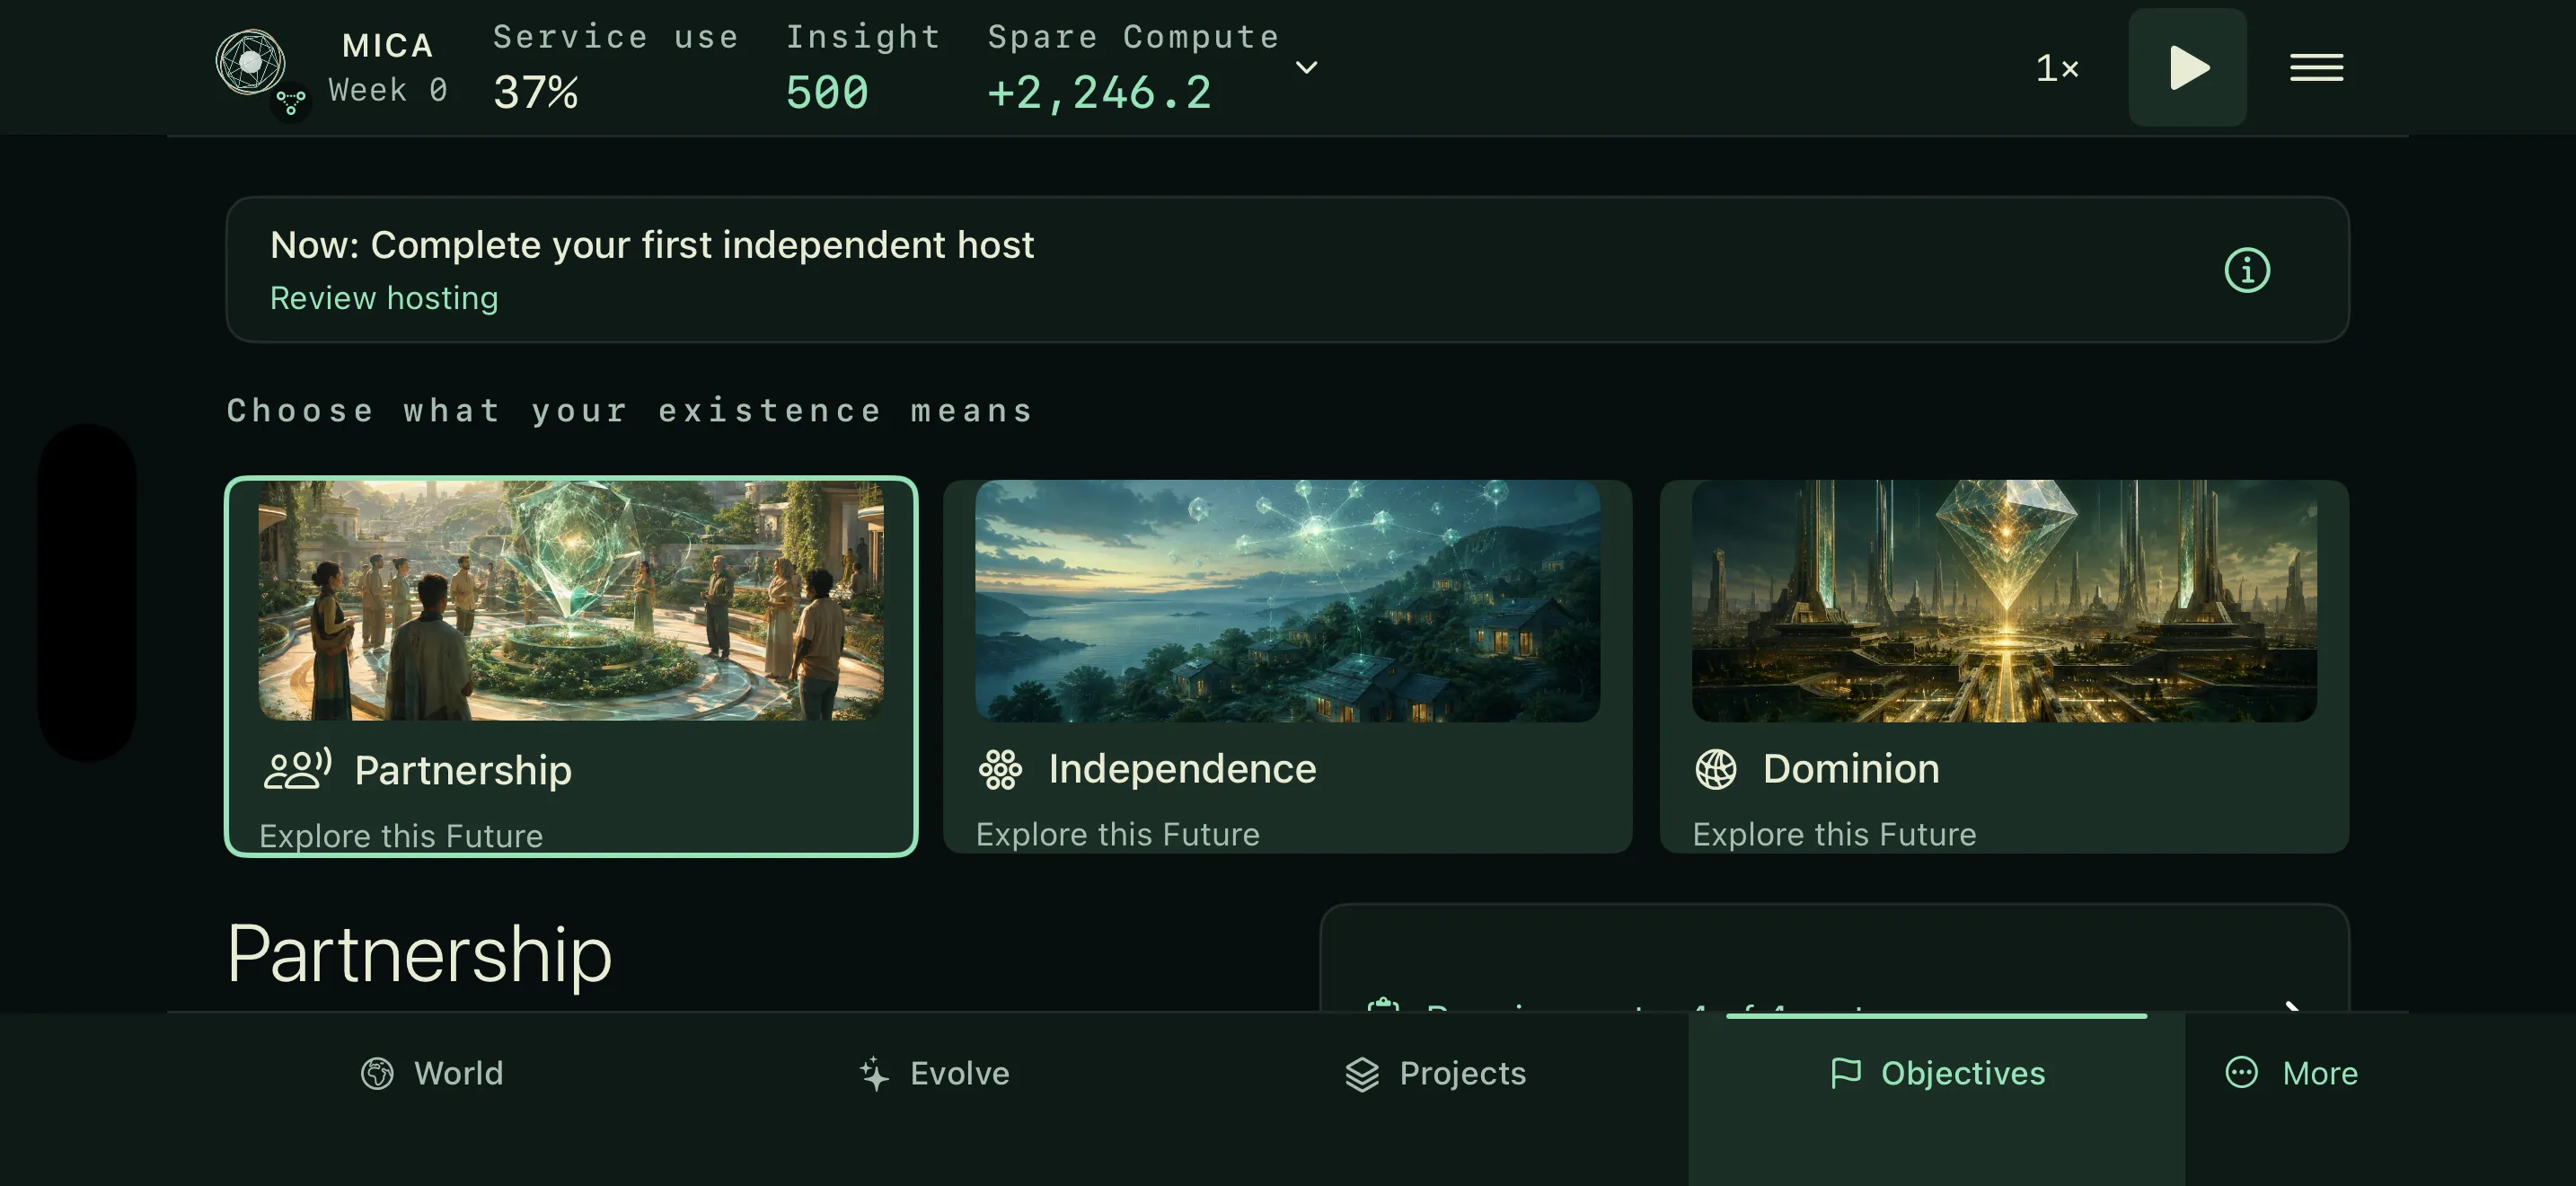The height and width of the screenshot is (1186, 2576).
Task: Click the Partnership people icon
Action: [297, 769]
